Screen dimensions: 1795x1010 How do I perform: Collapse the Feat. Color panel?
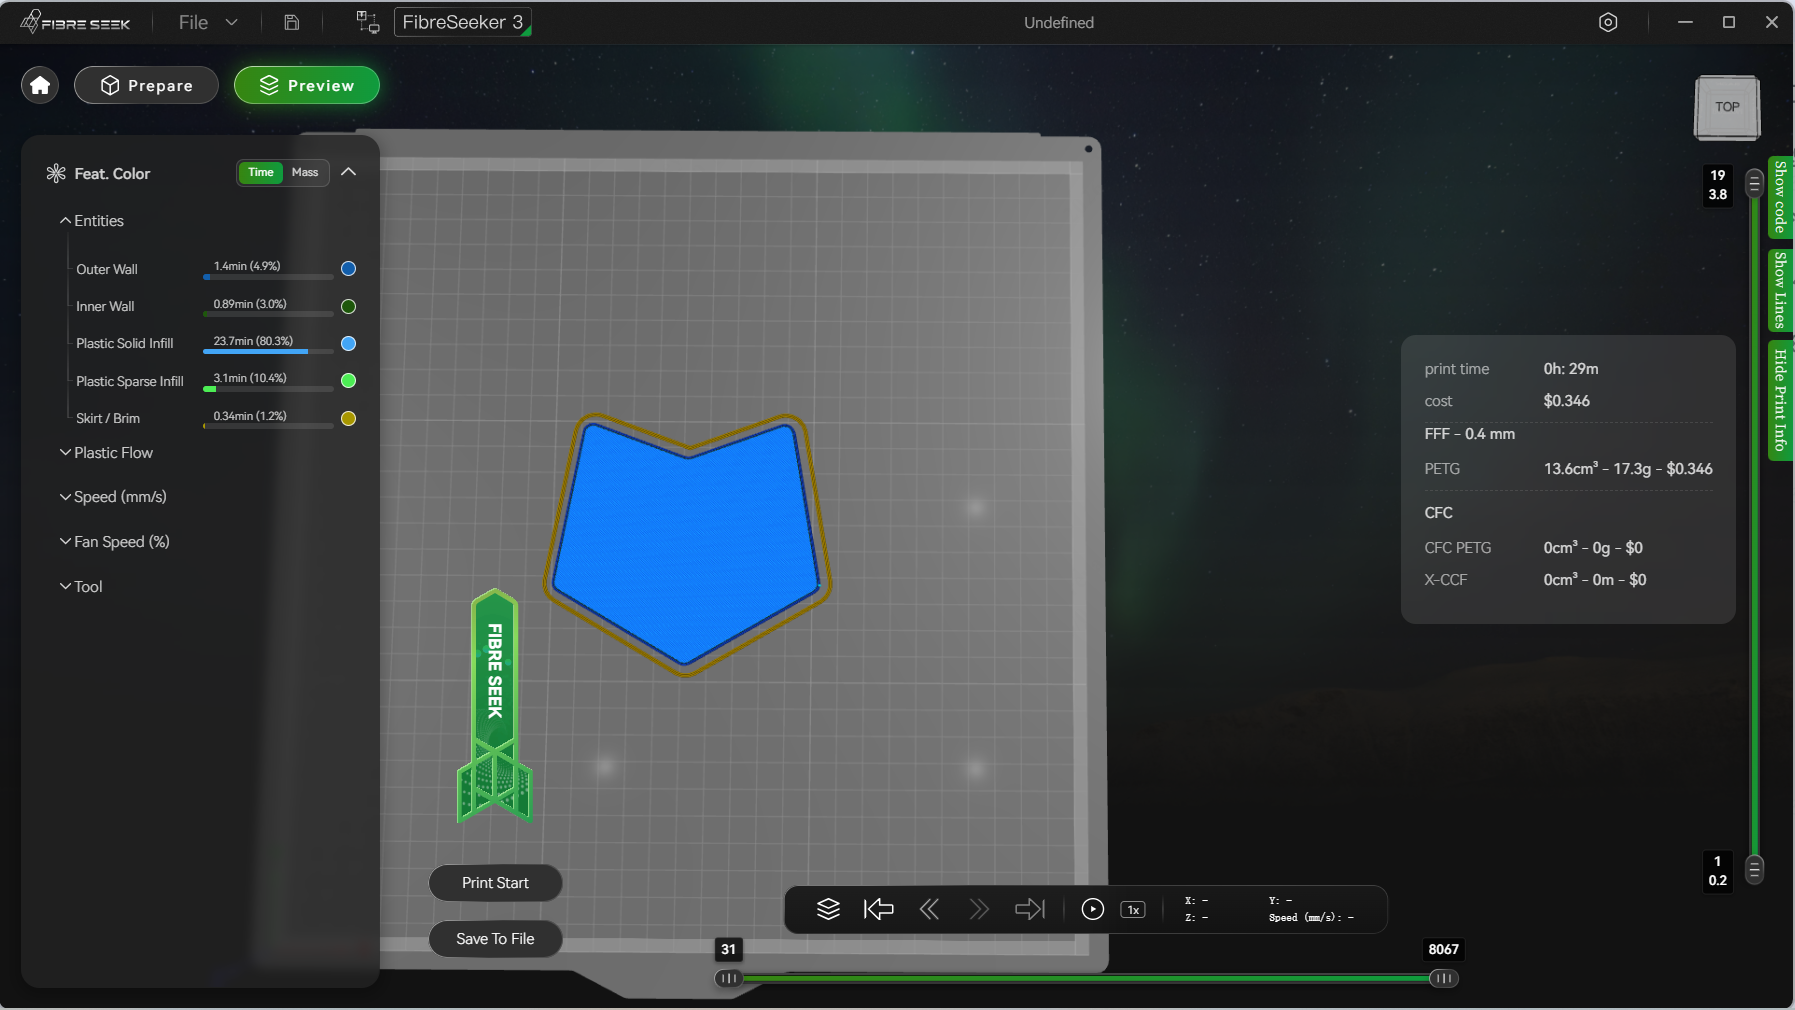click(348, 172)
